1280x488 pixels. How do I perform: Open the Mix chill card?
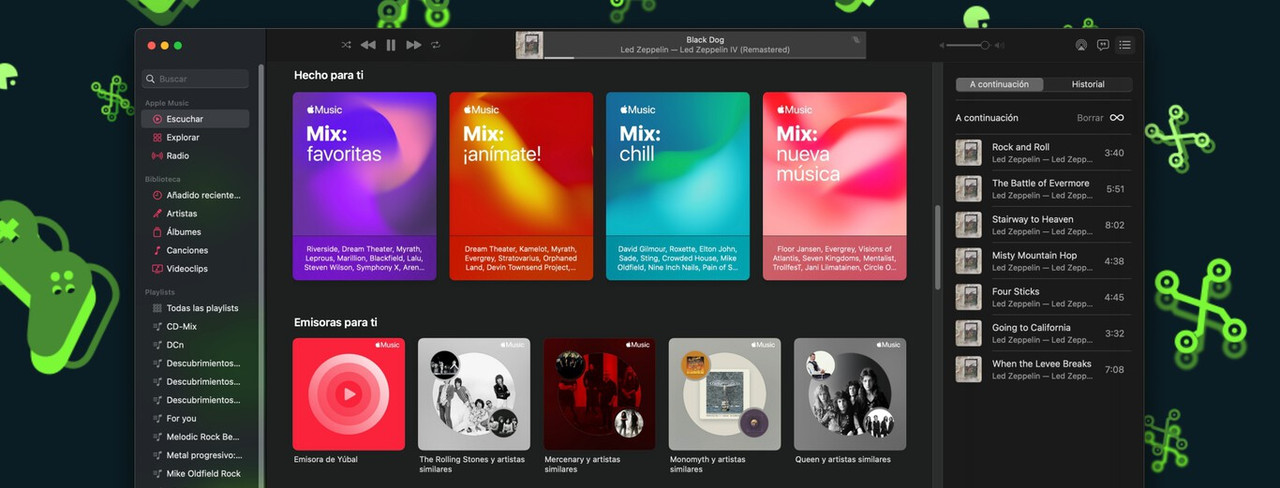[x=678, y=186]
